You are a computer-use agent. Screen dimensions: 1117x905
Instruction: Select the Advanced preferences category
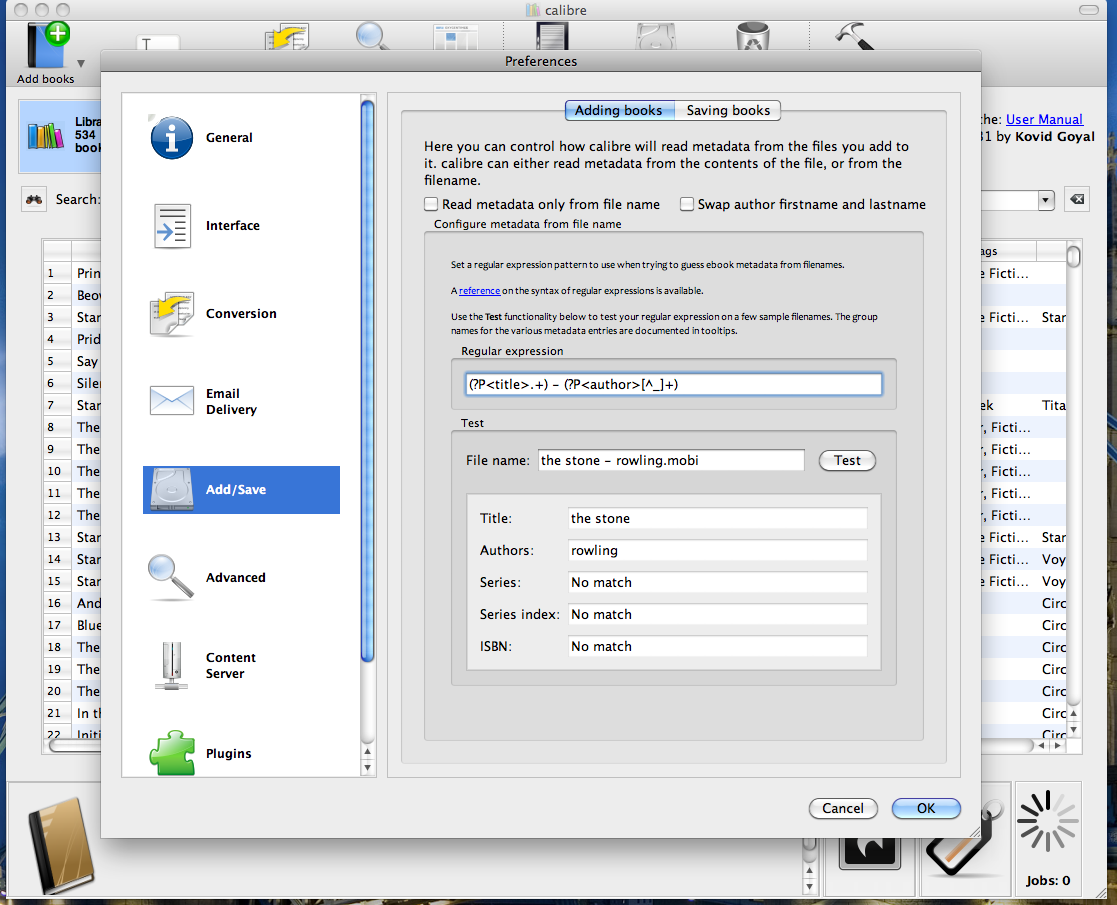tap(241, 577)
